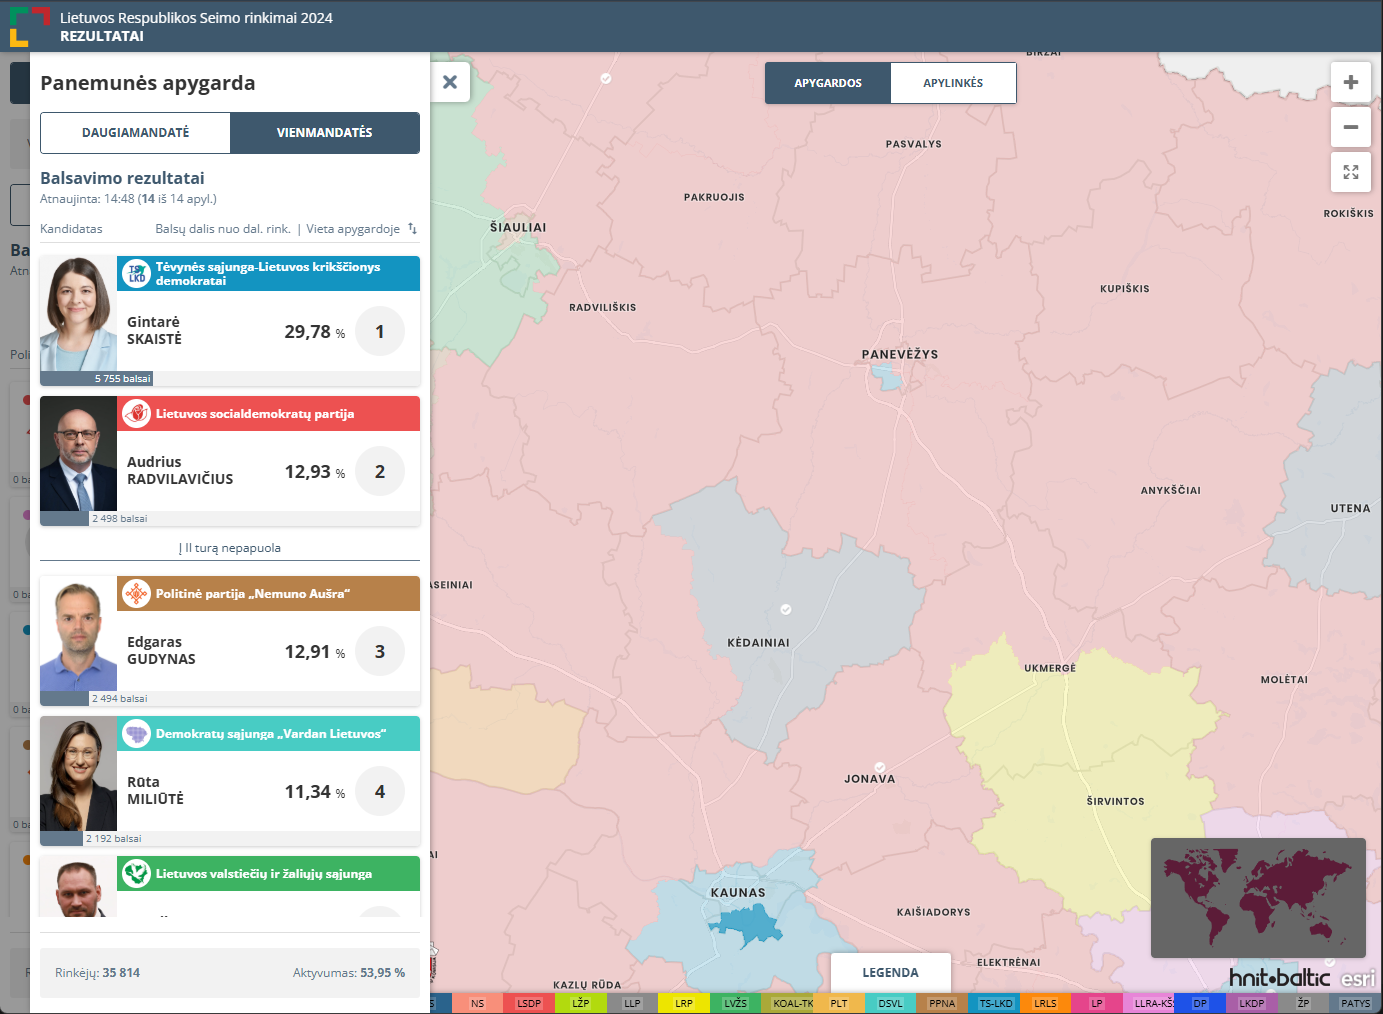Select Rūta MILIŪTĖ candidate name
This screenshot has height=1014, width=1383.
(x=155, y=790)
